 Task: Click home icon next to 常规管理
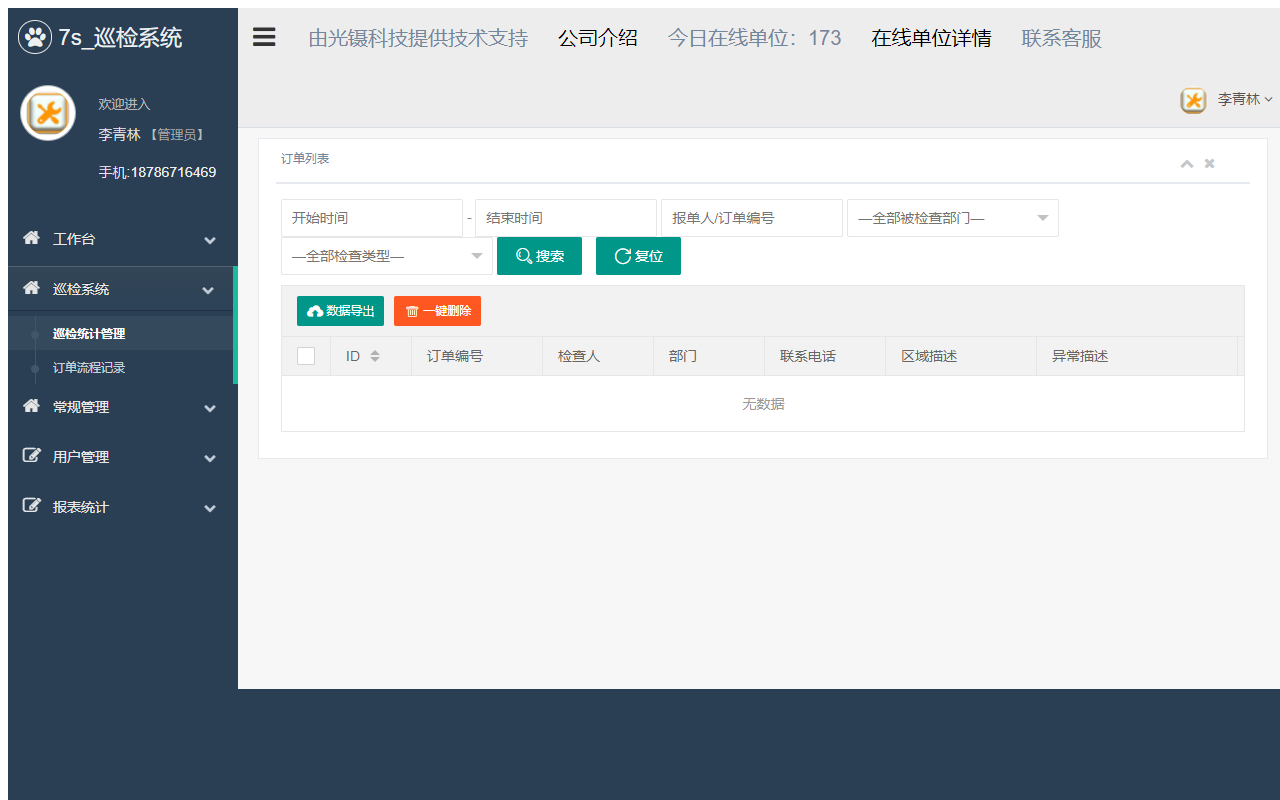(x=32, y=406)
